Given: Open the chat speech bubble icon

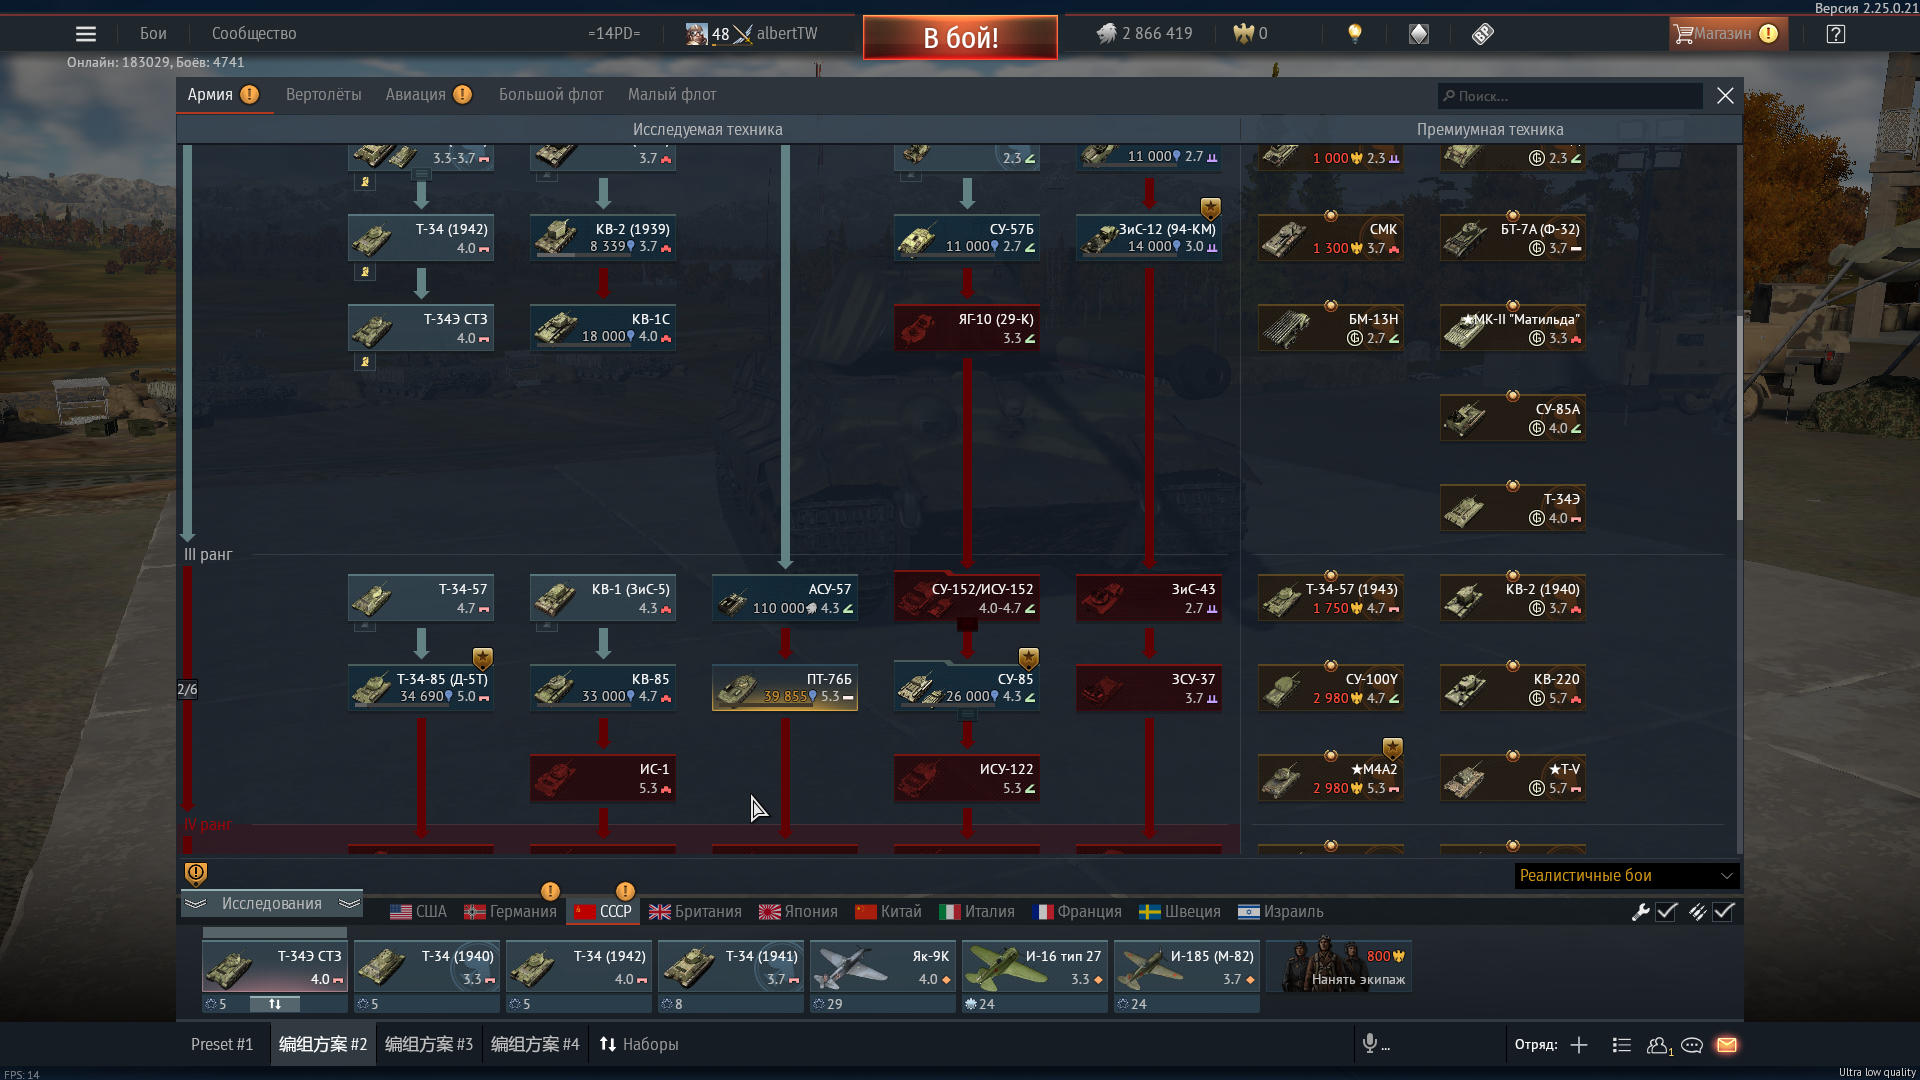Looking at the screenshot, I should (x=1692, y=1045).
